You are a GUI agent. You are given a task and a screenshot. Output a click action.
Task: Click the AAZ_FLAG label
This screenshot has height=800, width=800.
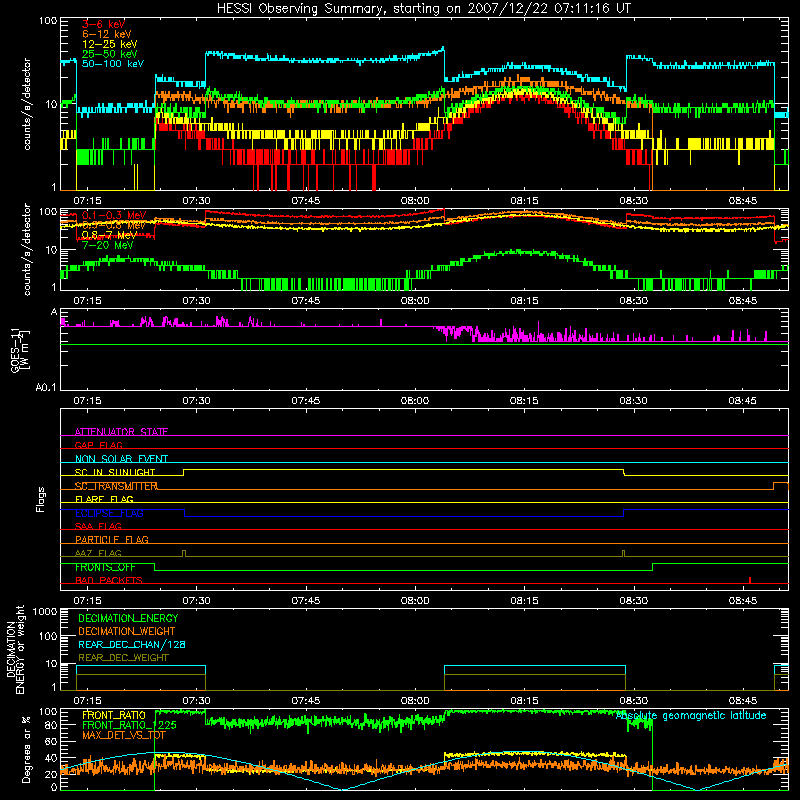point(98,553)
